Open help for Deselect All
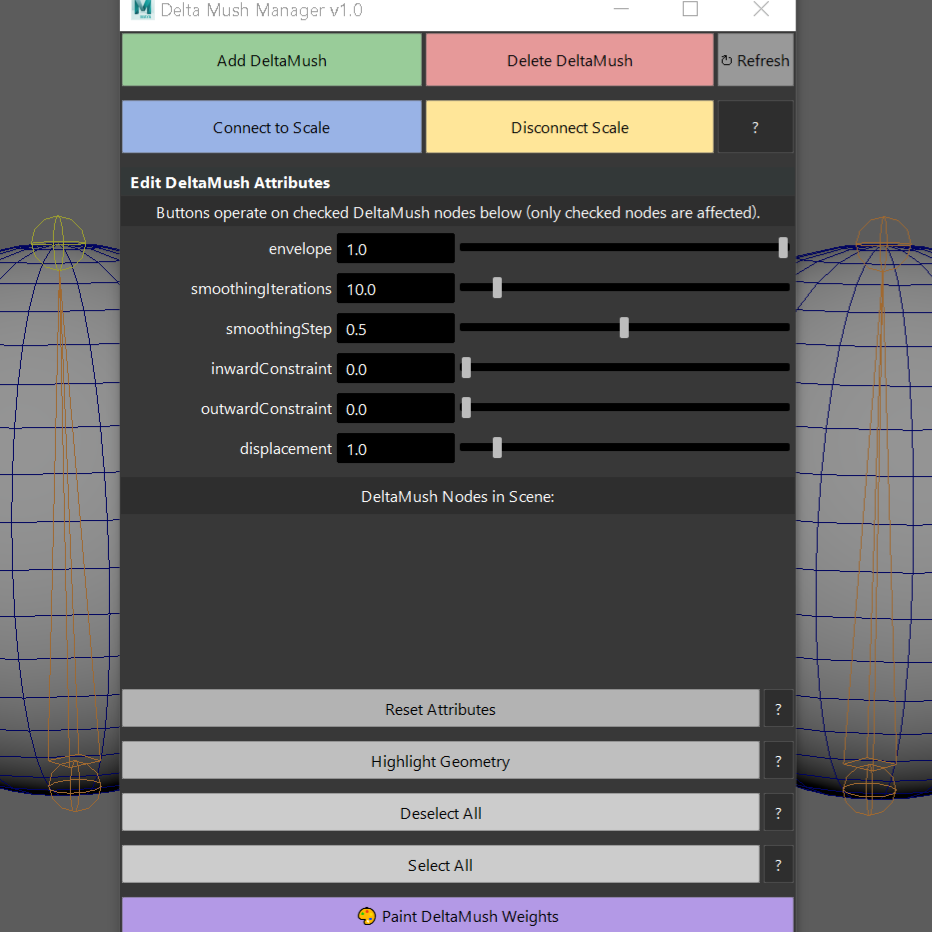This screenshot has width=932, height=932. pos(778,813)
